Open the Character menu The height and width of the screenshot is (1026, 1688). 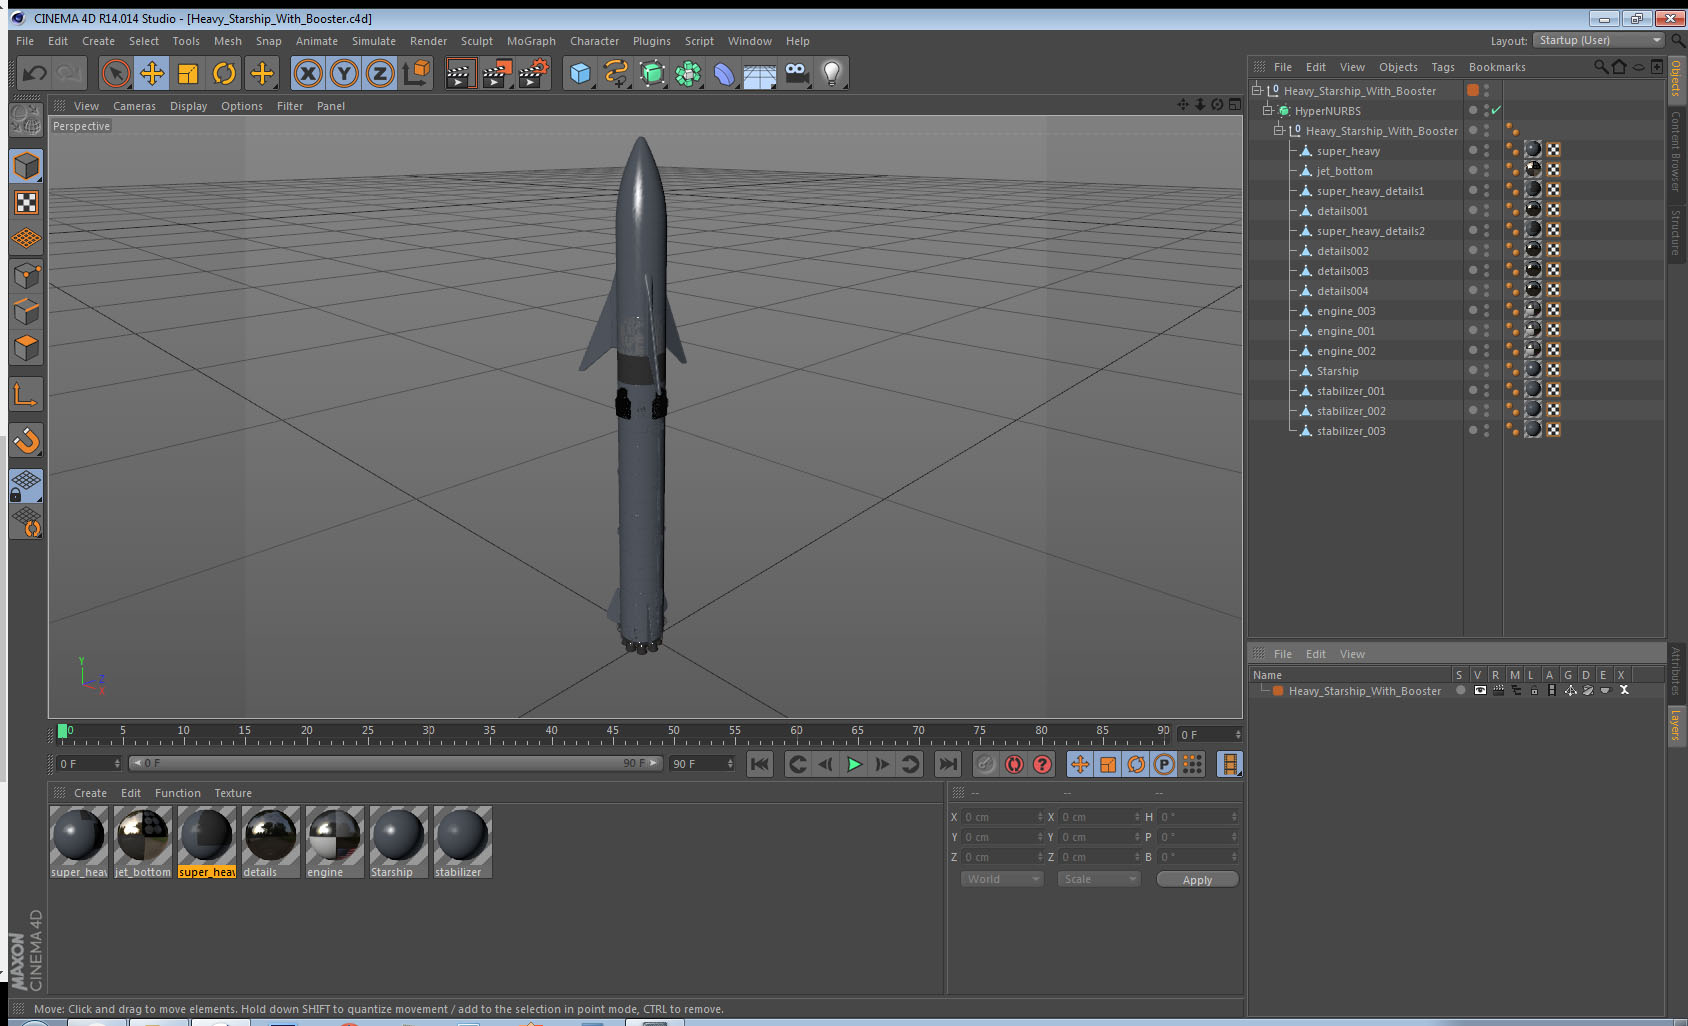click(594, 41)
